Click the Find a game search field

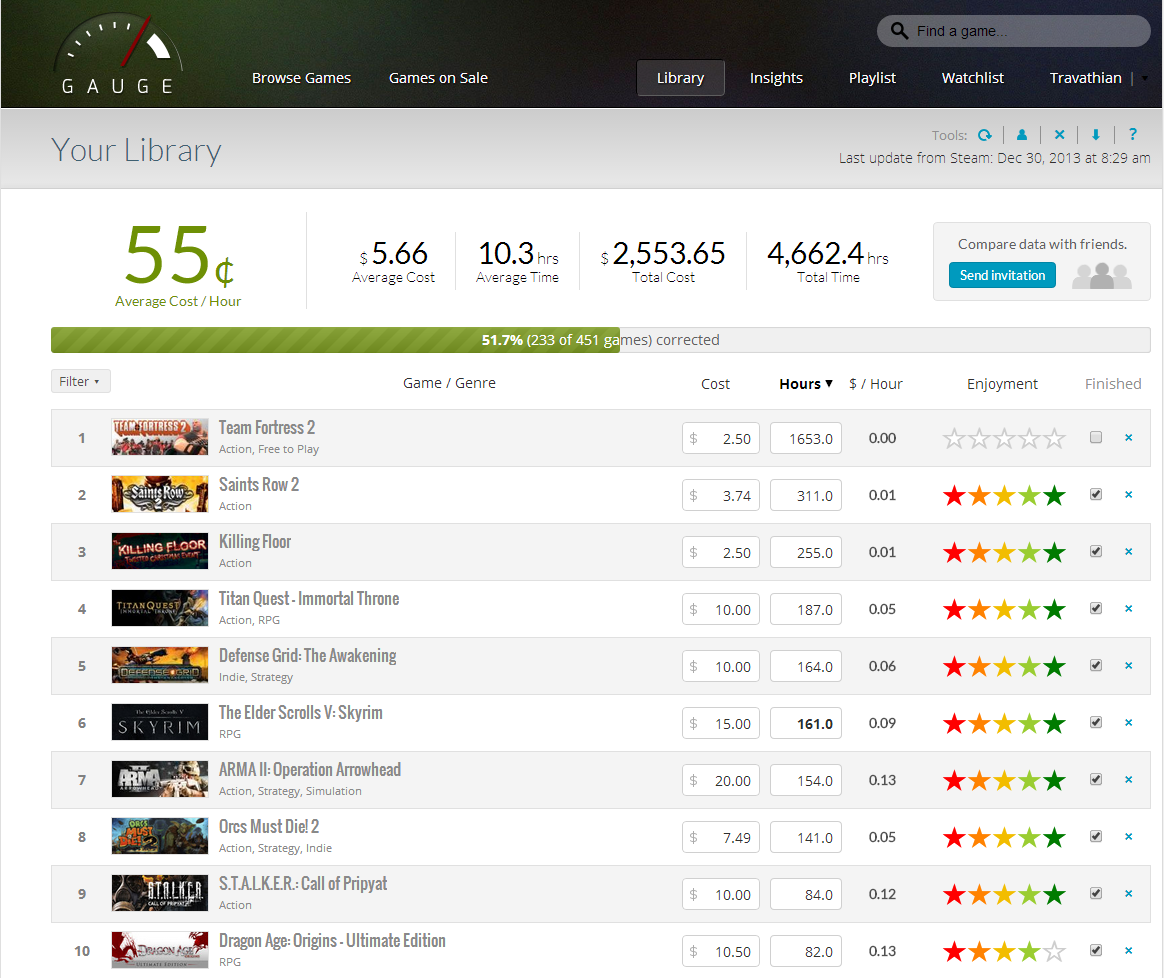point(1013,31)
